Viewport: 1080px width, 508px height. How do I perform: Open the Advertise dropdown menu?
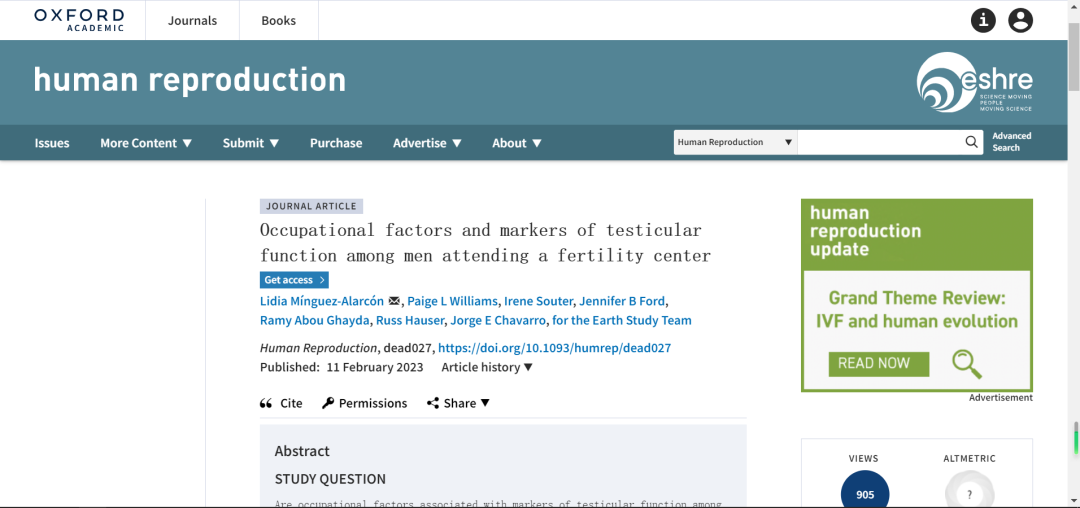(427, 143)
